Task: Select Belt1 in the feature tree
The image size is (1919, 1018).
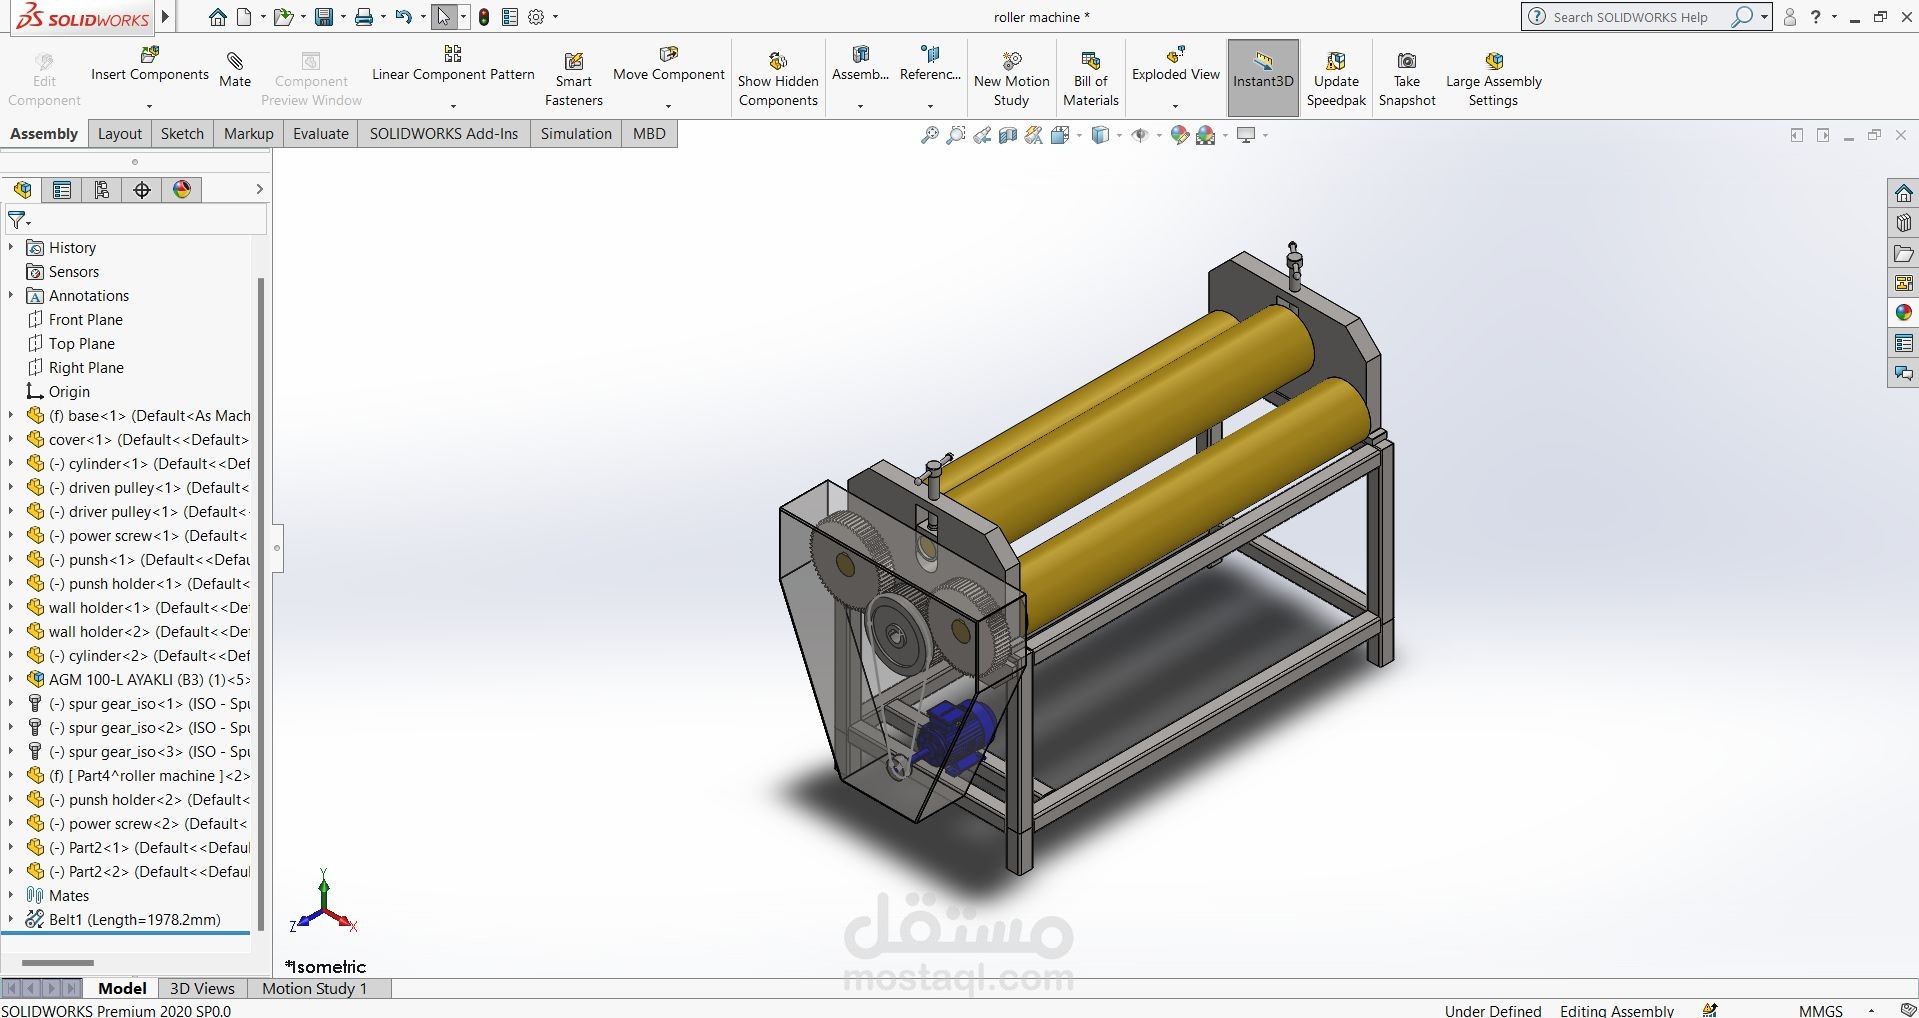Action: [135, 919]
